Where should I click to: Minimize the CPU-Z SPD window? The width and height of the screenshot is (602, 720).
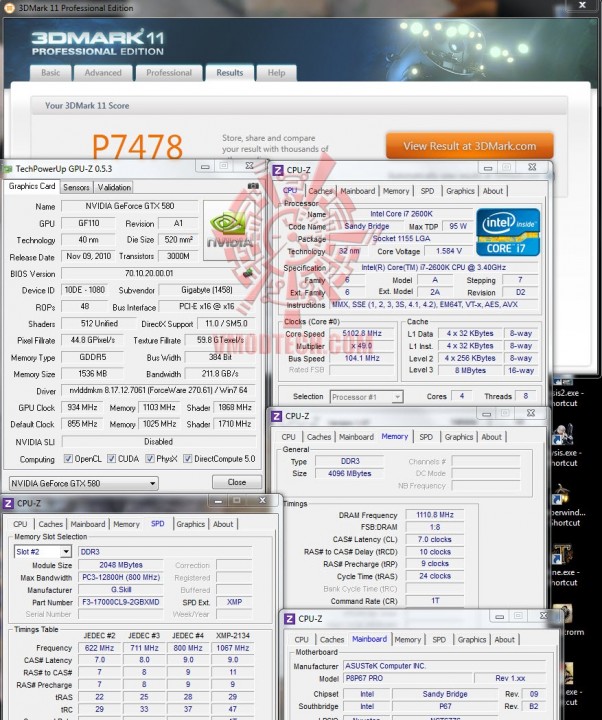click(218, 501)
